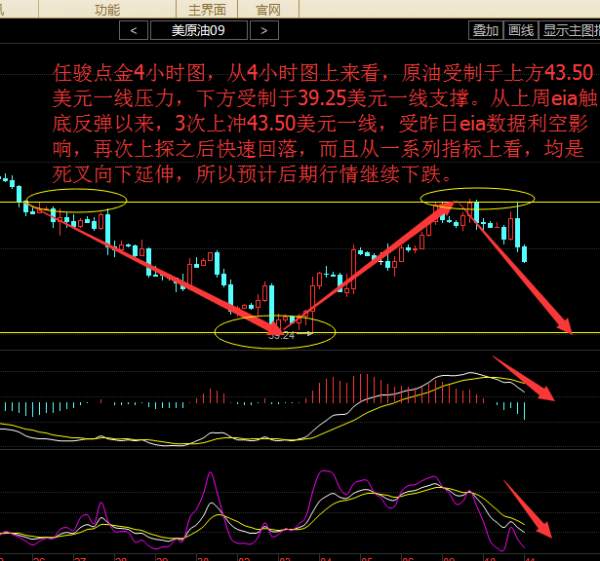
Task: Click the 39.24 low price label
Action: 282,336
